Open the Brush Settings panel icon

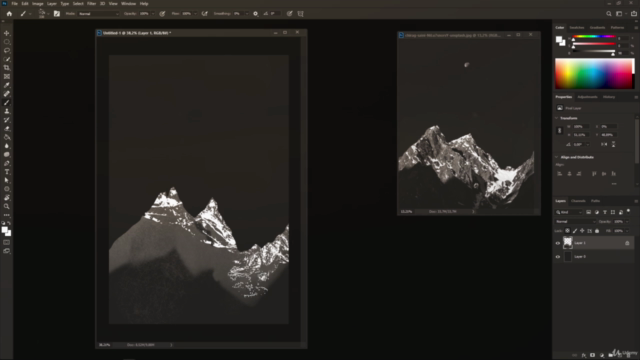[x=57, y=13]
